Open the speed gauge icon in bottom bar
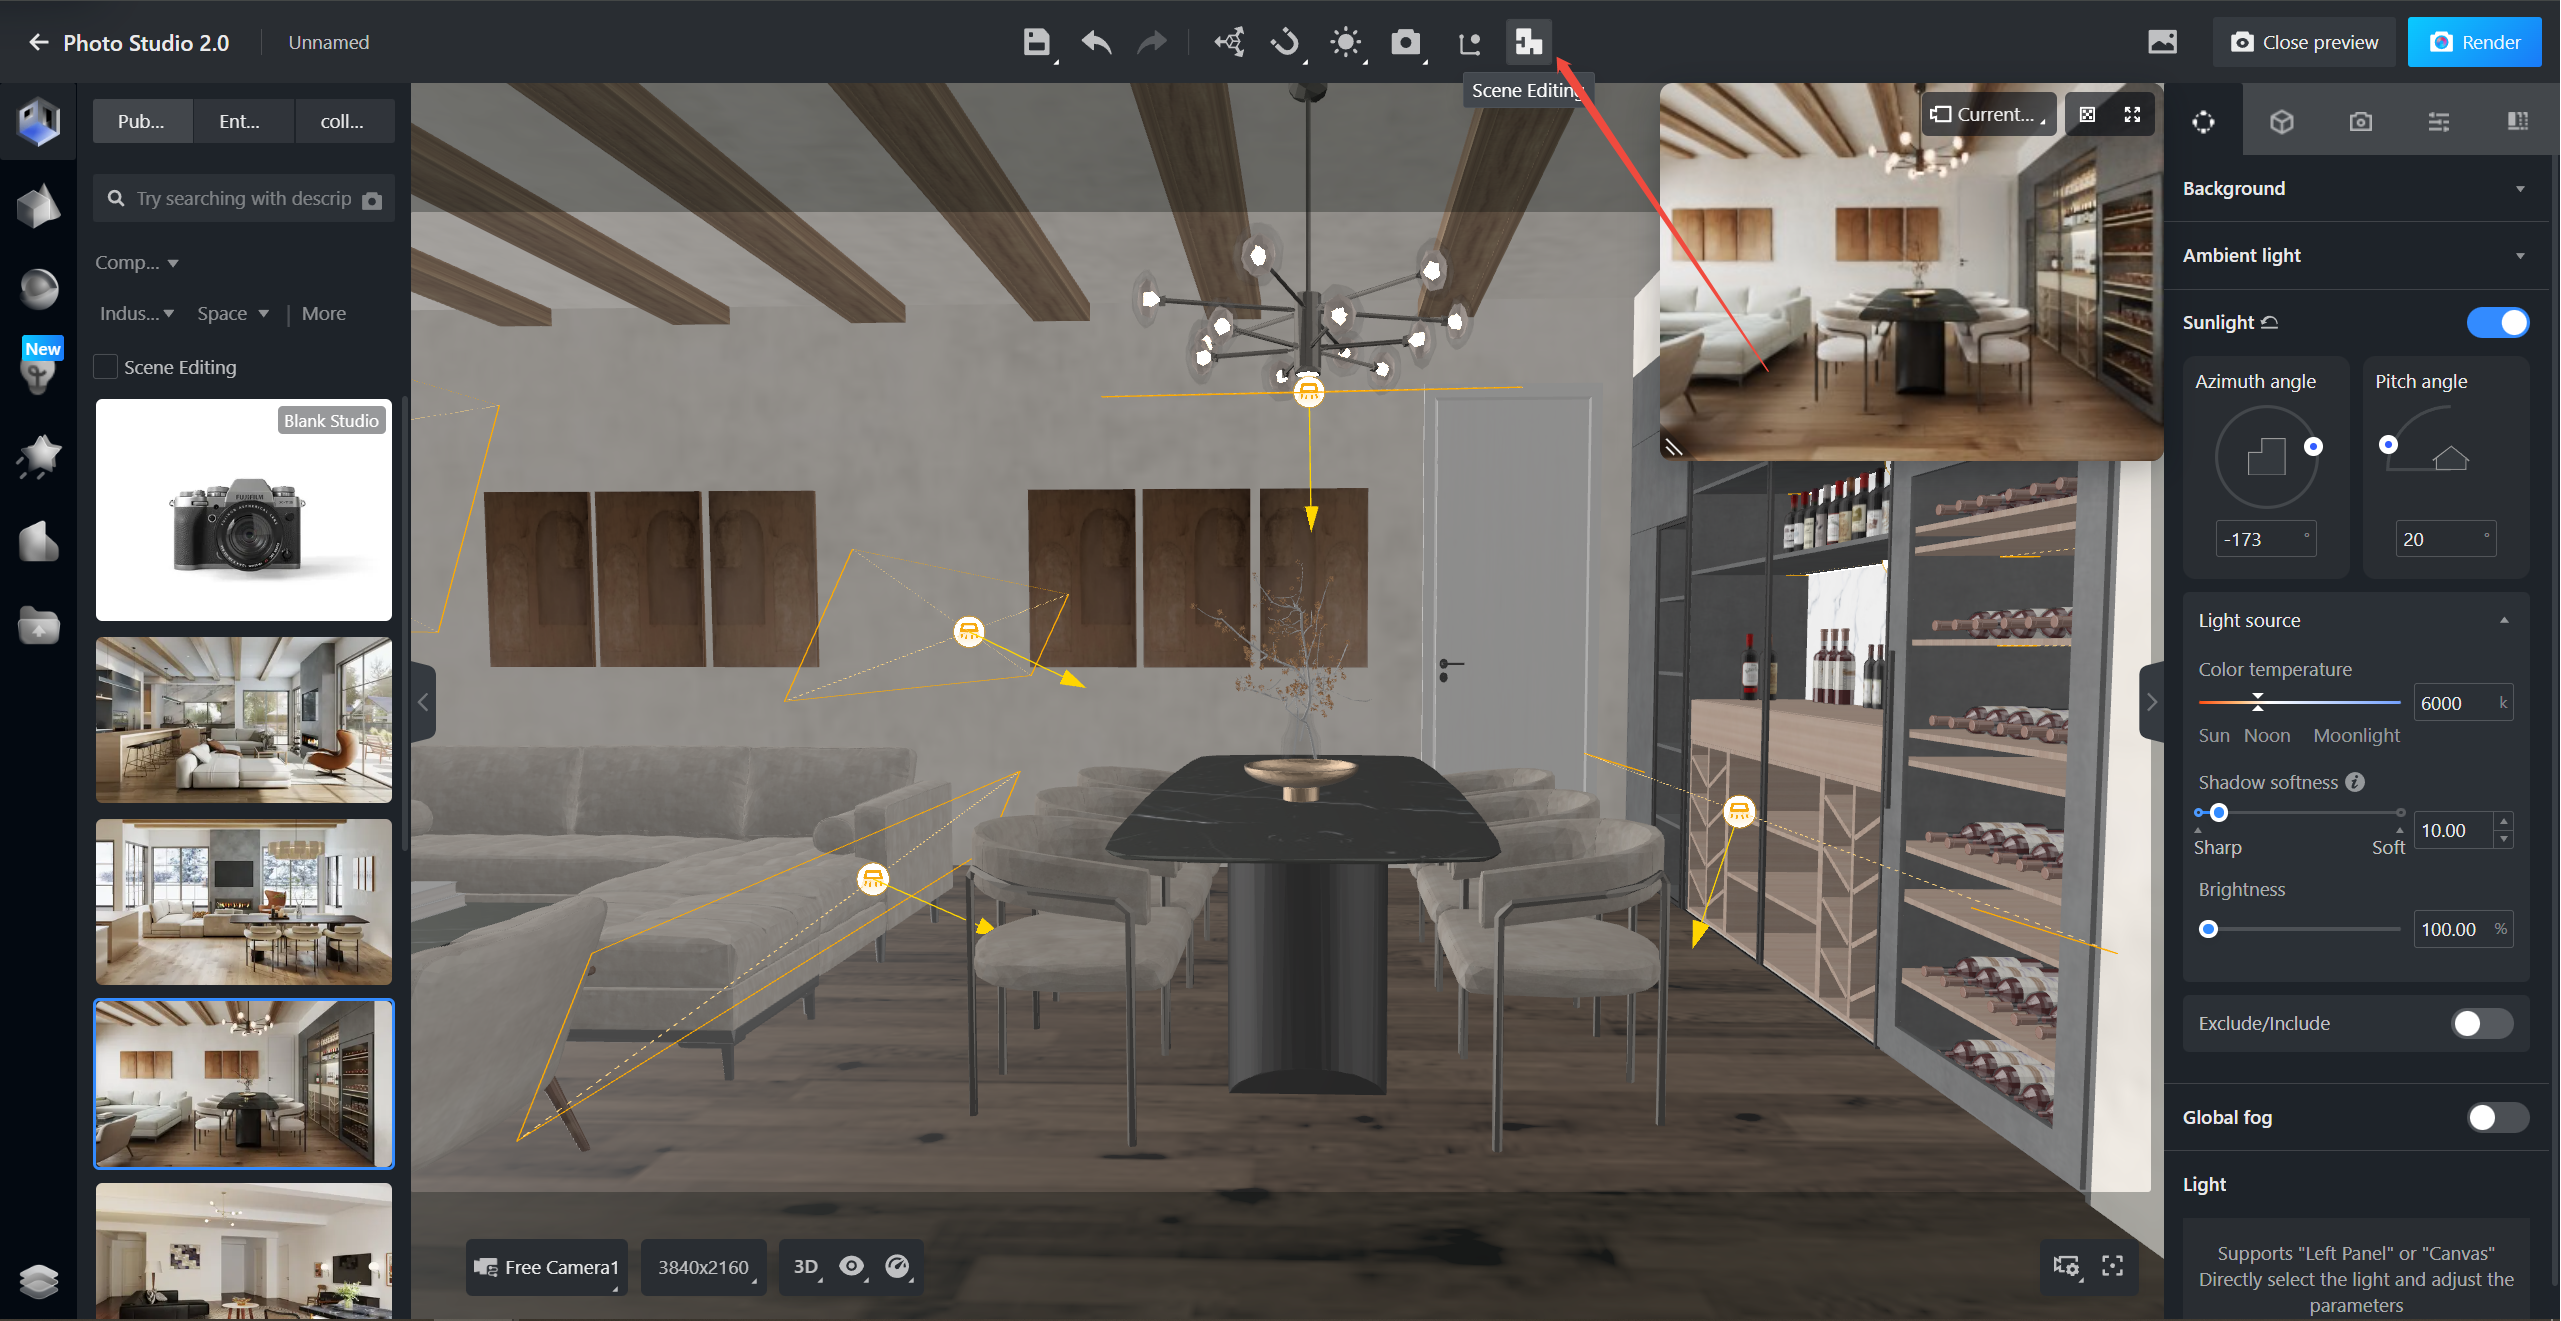2561x1321 pixels. tap(898, 1267)
